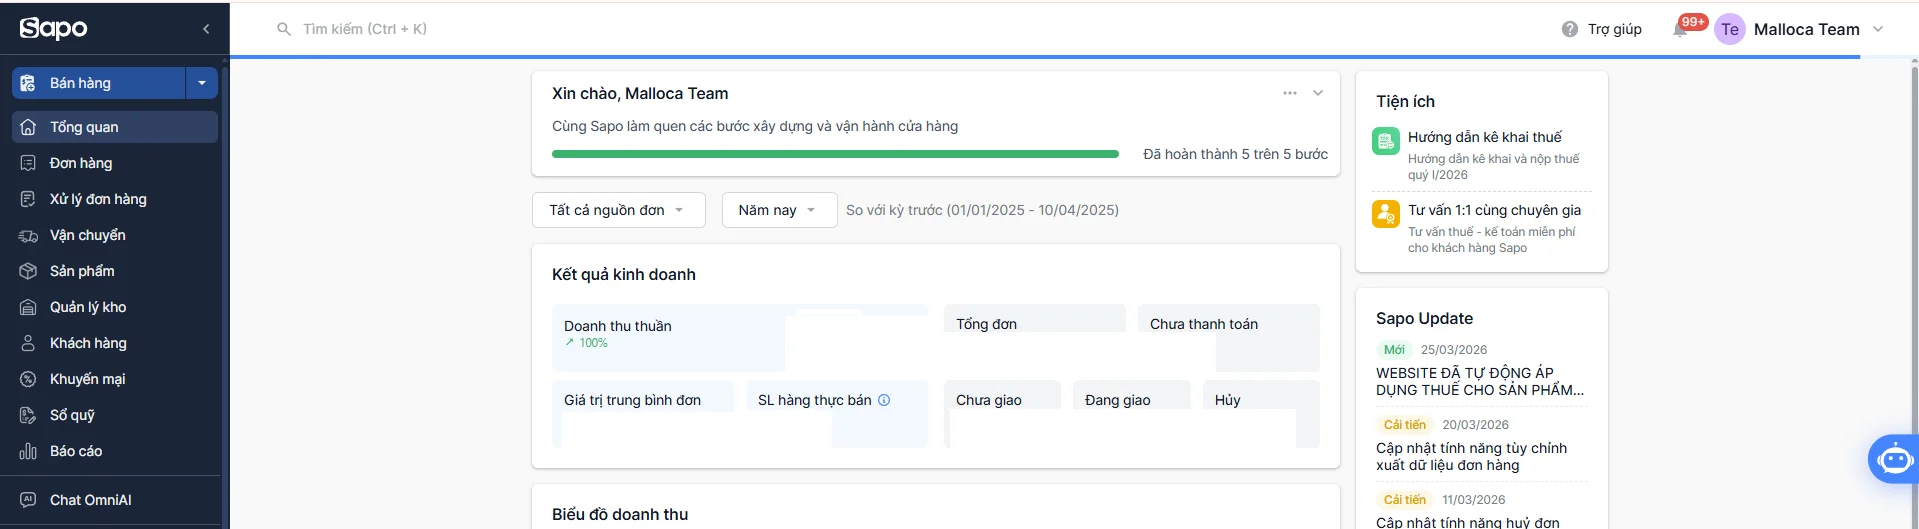Screen dimensions: 1919x529
Task: Open the Năm nay period dropdown
Action: (779, 210)
